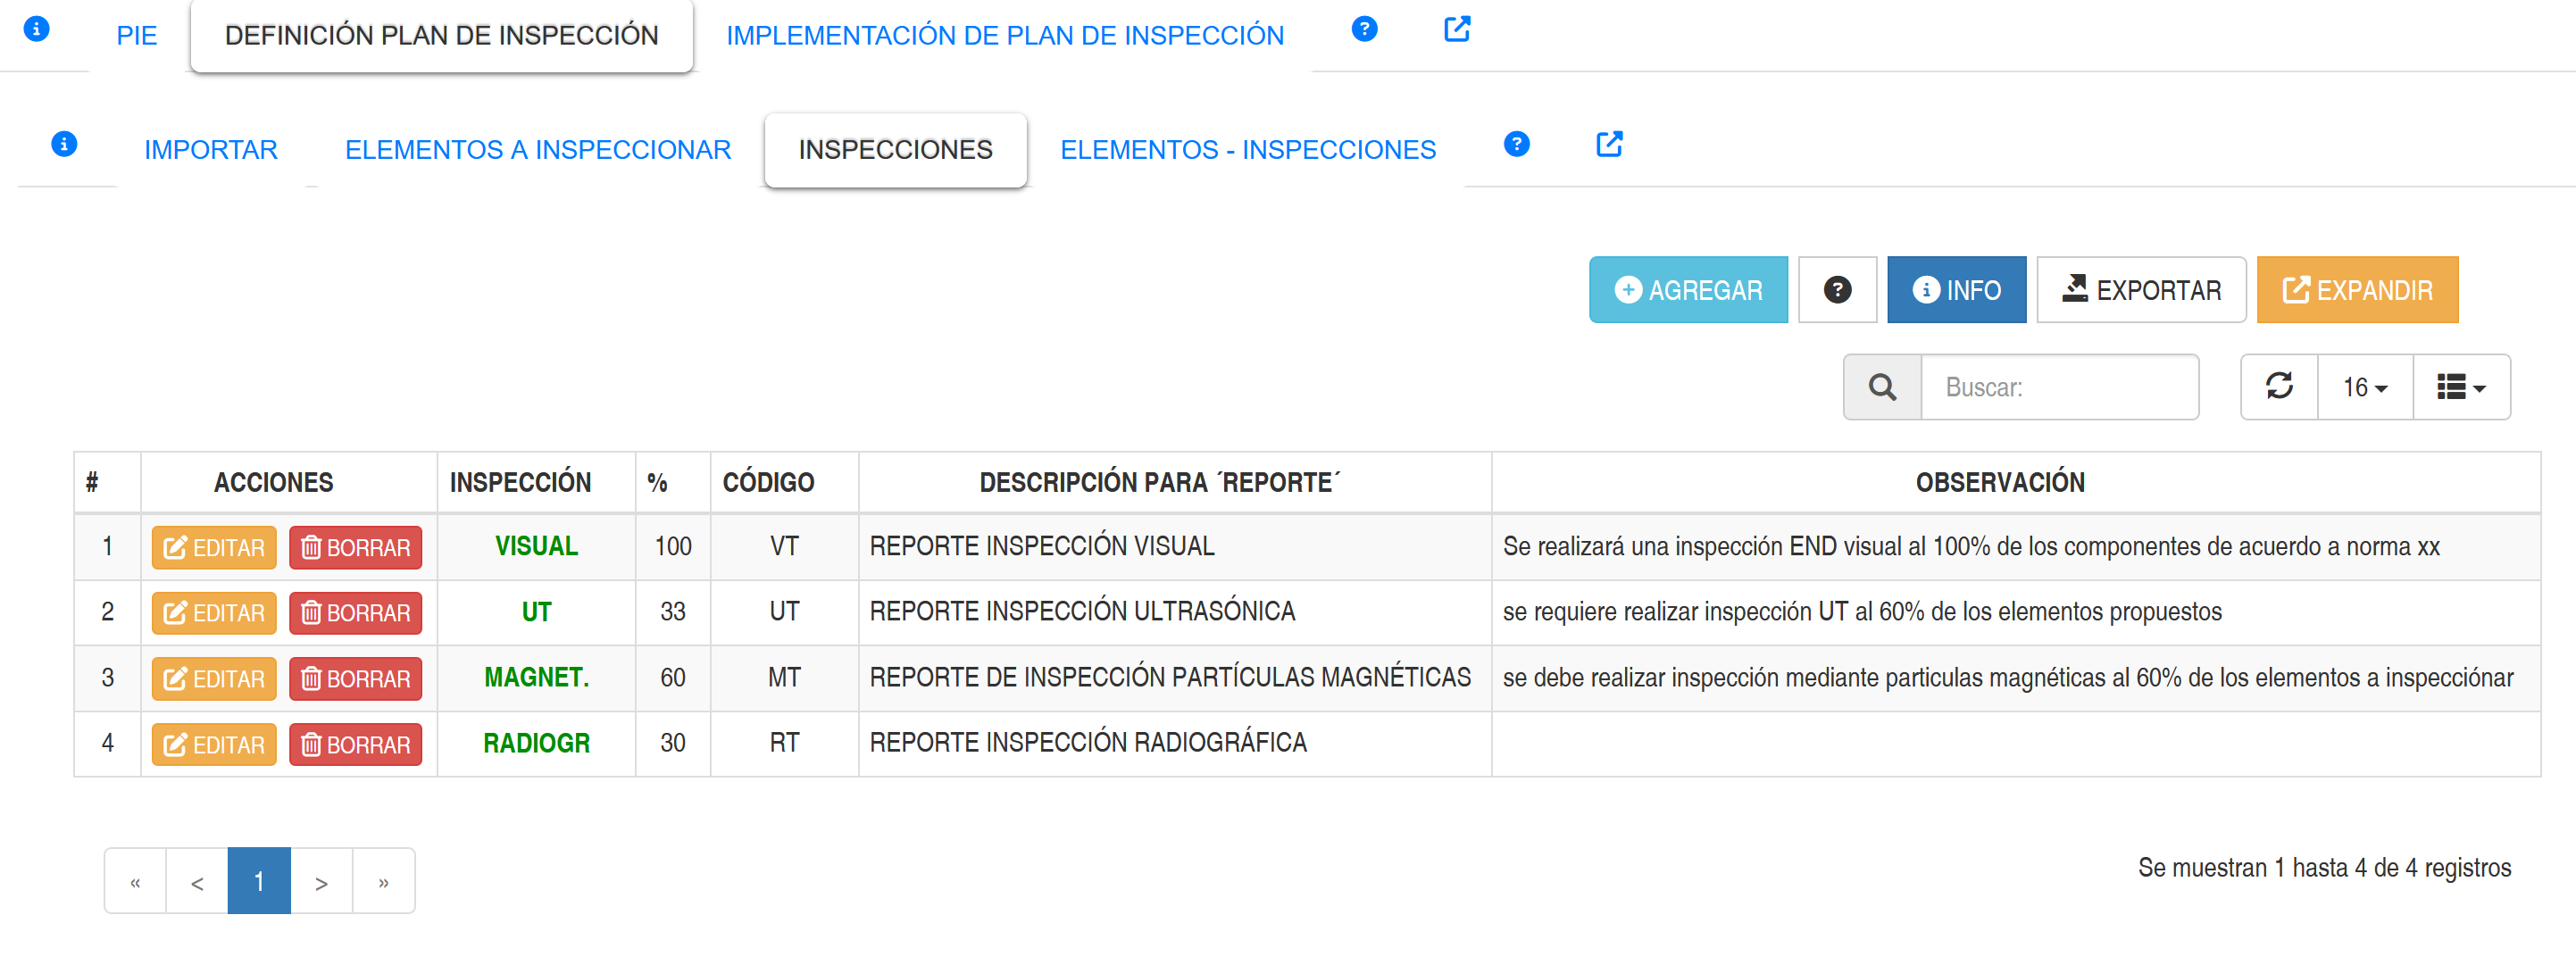2576x965 pixels.
Task: Click external-link icon in second tab row
Action: [x=1608, y=144]
